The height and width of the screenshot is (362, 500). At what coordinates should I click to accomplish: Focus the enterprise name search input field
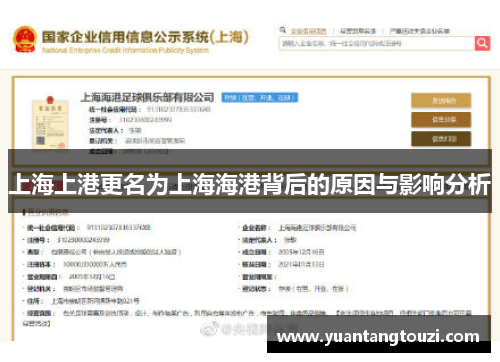pos(377,43)
